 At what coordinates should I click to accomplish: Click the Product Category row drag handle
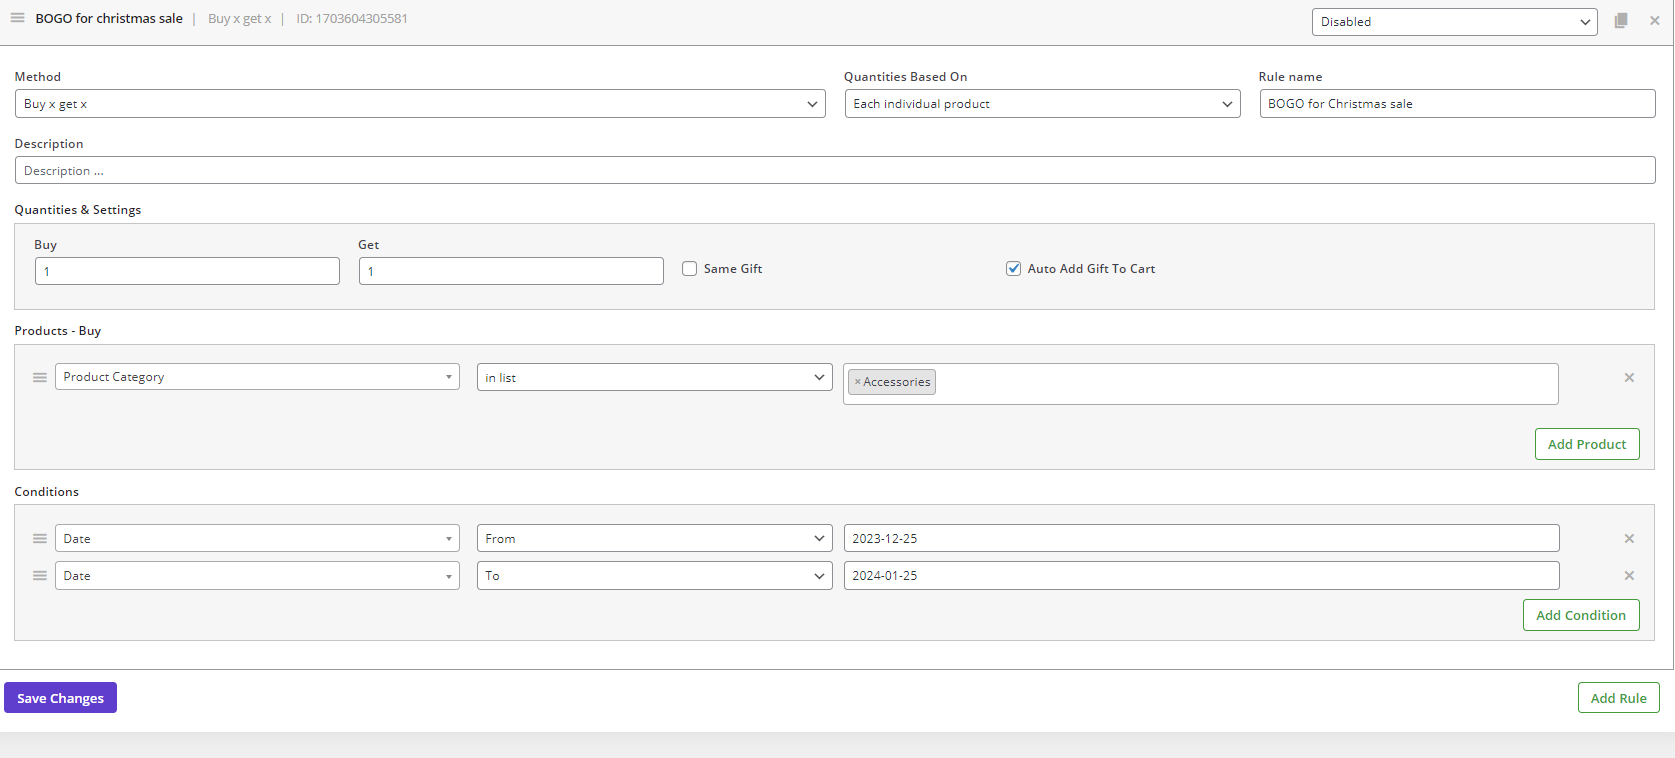point(40,378)
